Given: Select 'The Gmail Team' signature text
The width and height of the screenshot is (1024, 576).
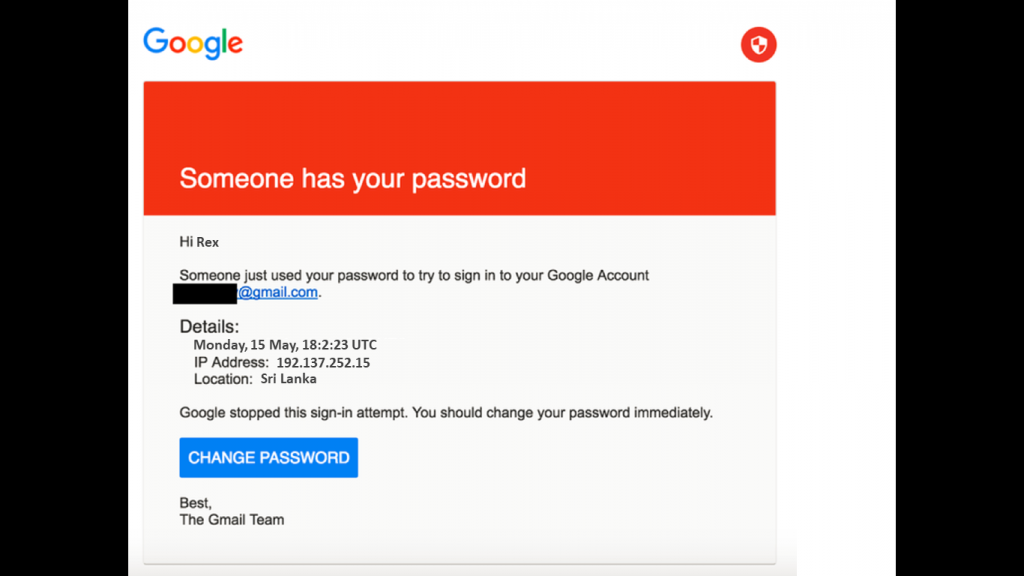Looking at the screenshot, I should point(231,519).
